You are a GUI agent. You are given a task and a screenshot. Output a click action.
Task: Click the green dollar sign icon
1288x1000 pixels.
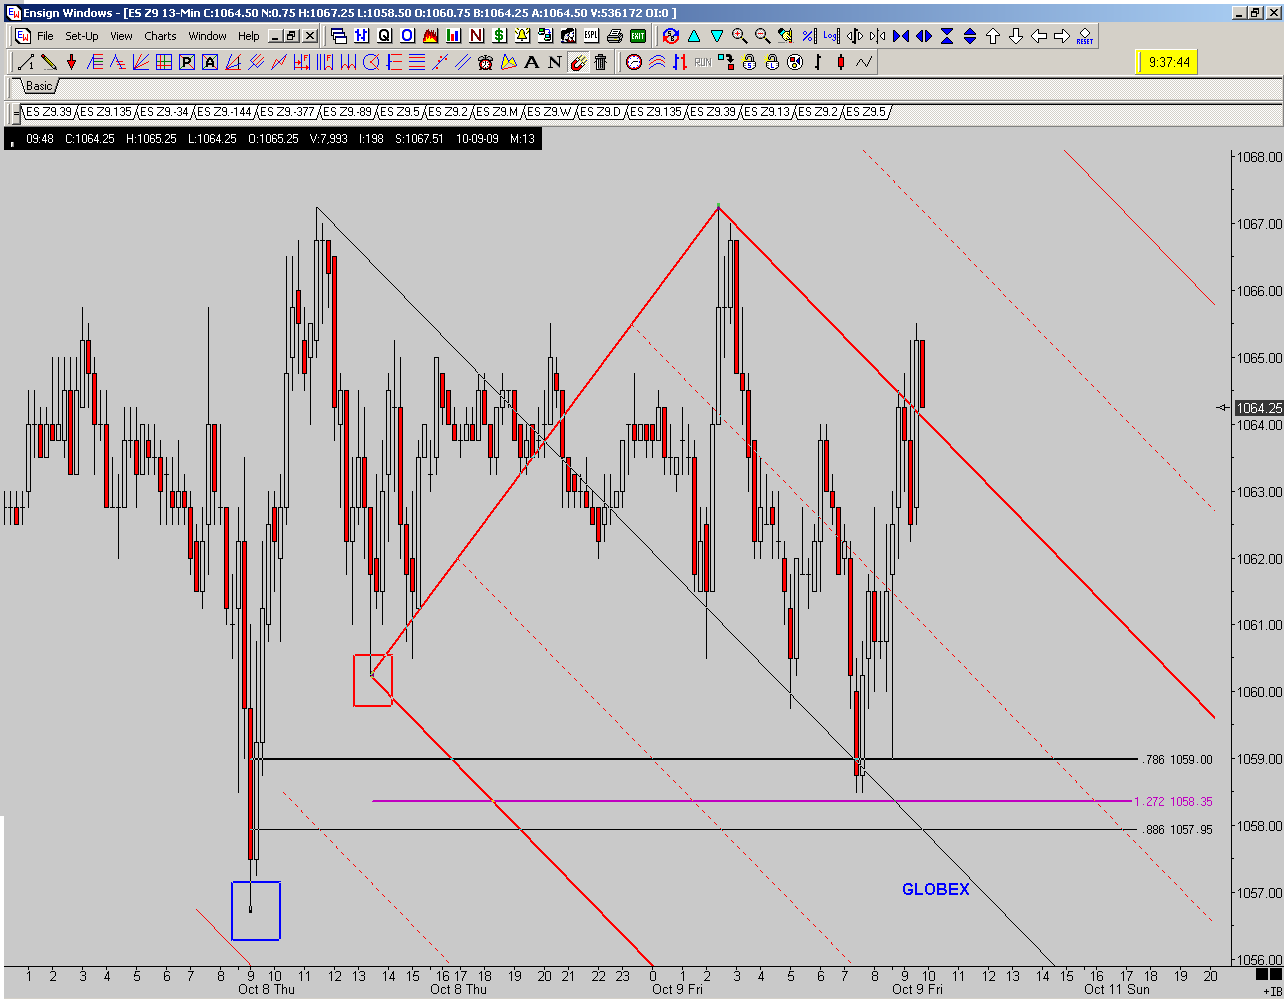pyautogui.click(x=498, y=35)
